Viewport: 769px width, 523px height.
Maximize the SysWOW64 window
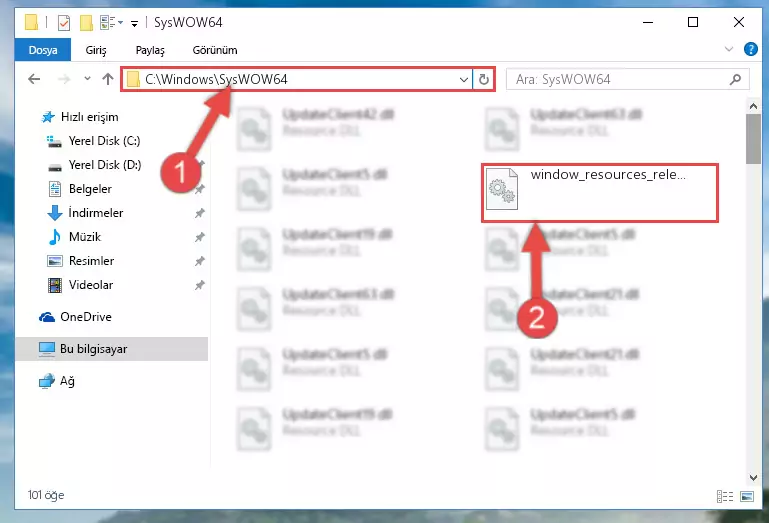click(693, 23)
